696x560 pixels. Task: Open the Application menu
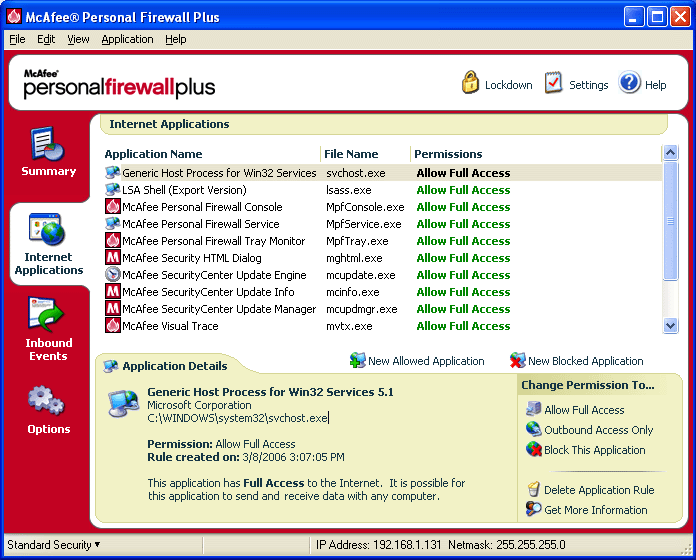(x=127, y=39)
